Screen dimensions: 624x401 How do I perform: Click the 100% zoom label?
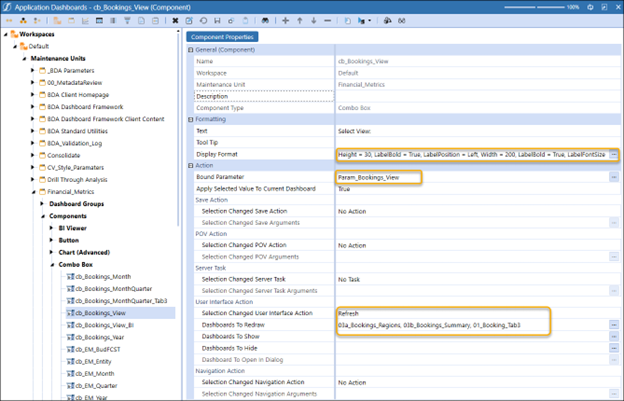[x=573, y=7]
